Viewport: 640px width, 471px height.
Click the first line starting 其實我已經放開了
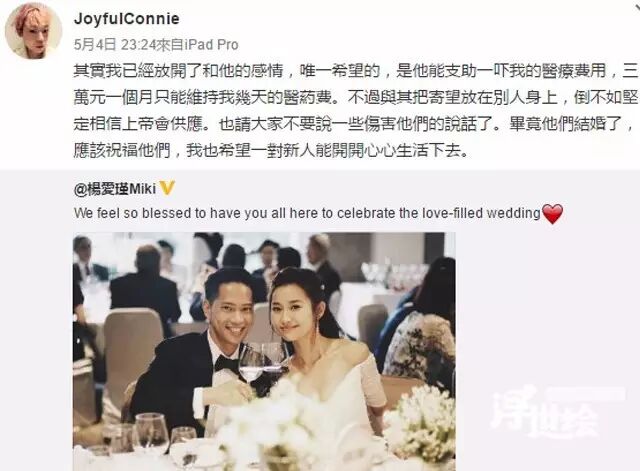click(x=355, y=71)
